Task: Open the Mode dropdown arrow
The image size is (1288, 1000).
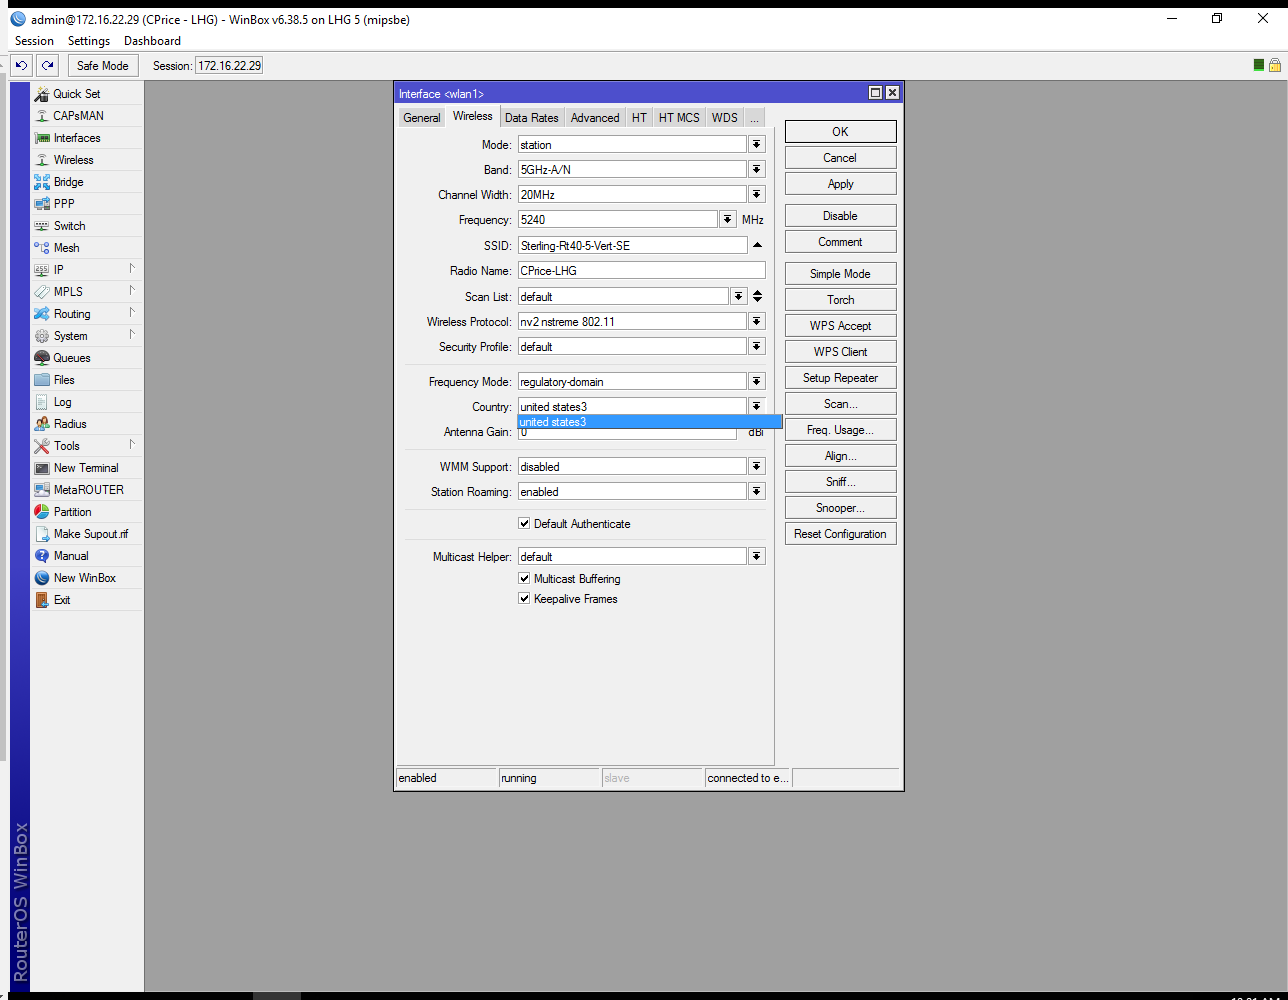Action: [757, 145]
